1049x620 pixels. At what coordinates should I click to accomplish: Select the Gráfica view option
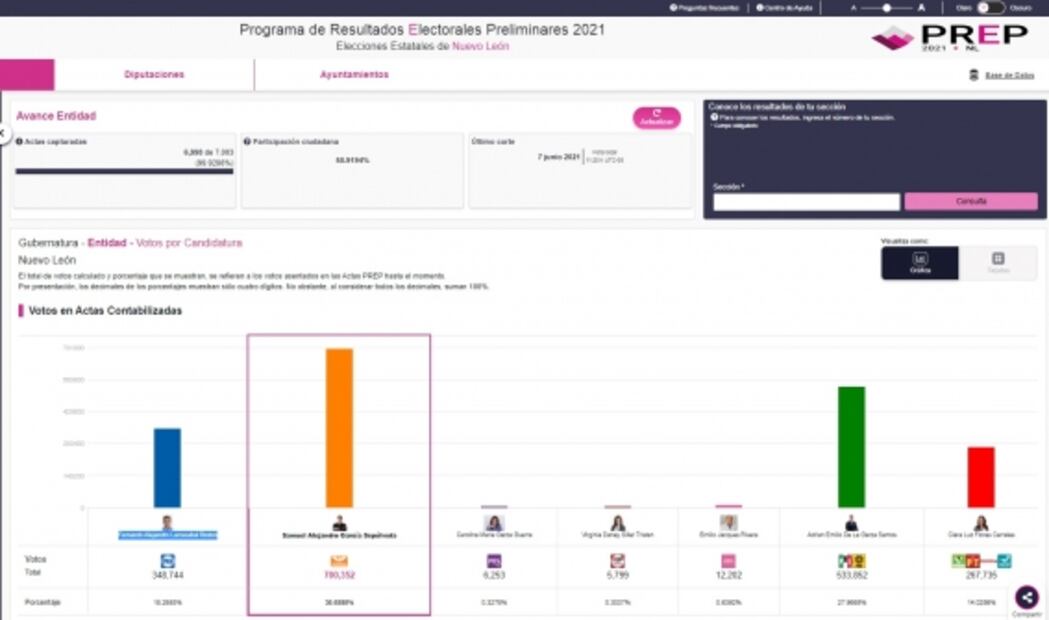pos(919,263)
